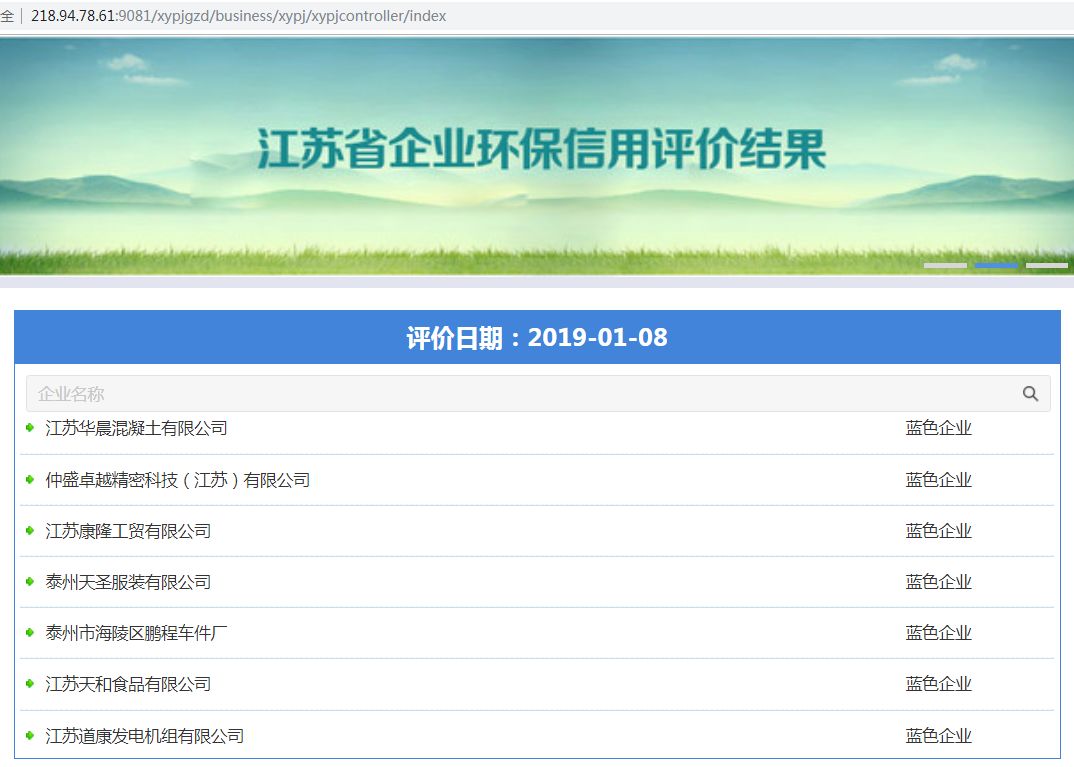This screenshot has width=1074, height=767.
Task: Click the browser address bar URL
Action: (x=239, y=16)
